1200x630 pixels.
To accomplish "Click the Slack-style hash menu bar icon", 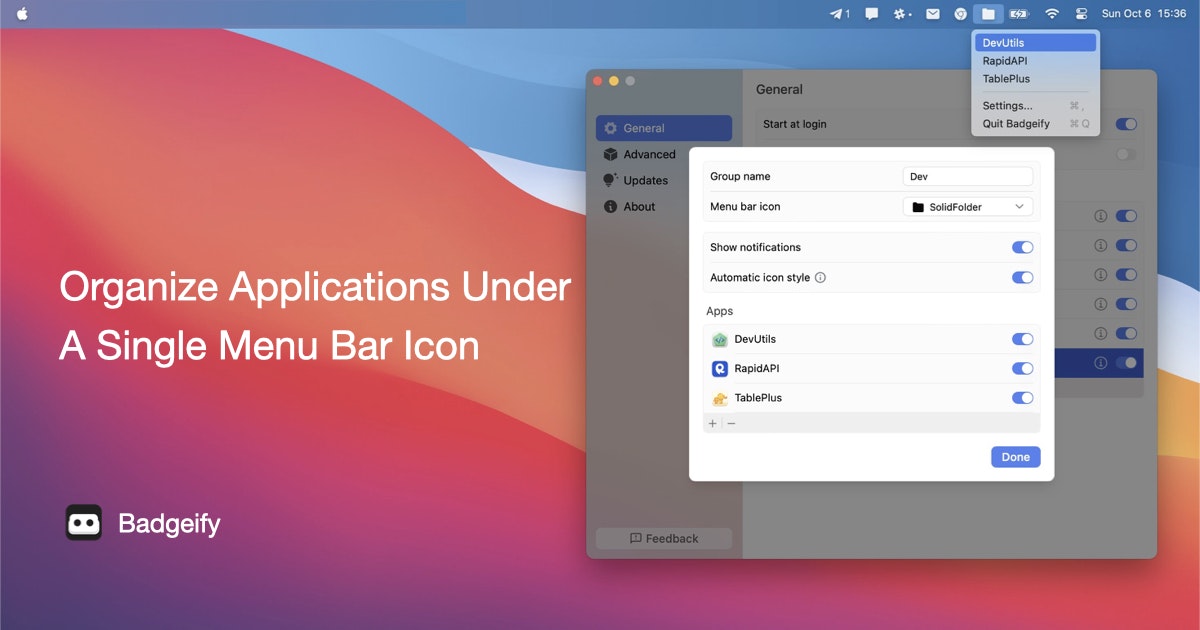I will click(x=902, y=14).
